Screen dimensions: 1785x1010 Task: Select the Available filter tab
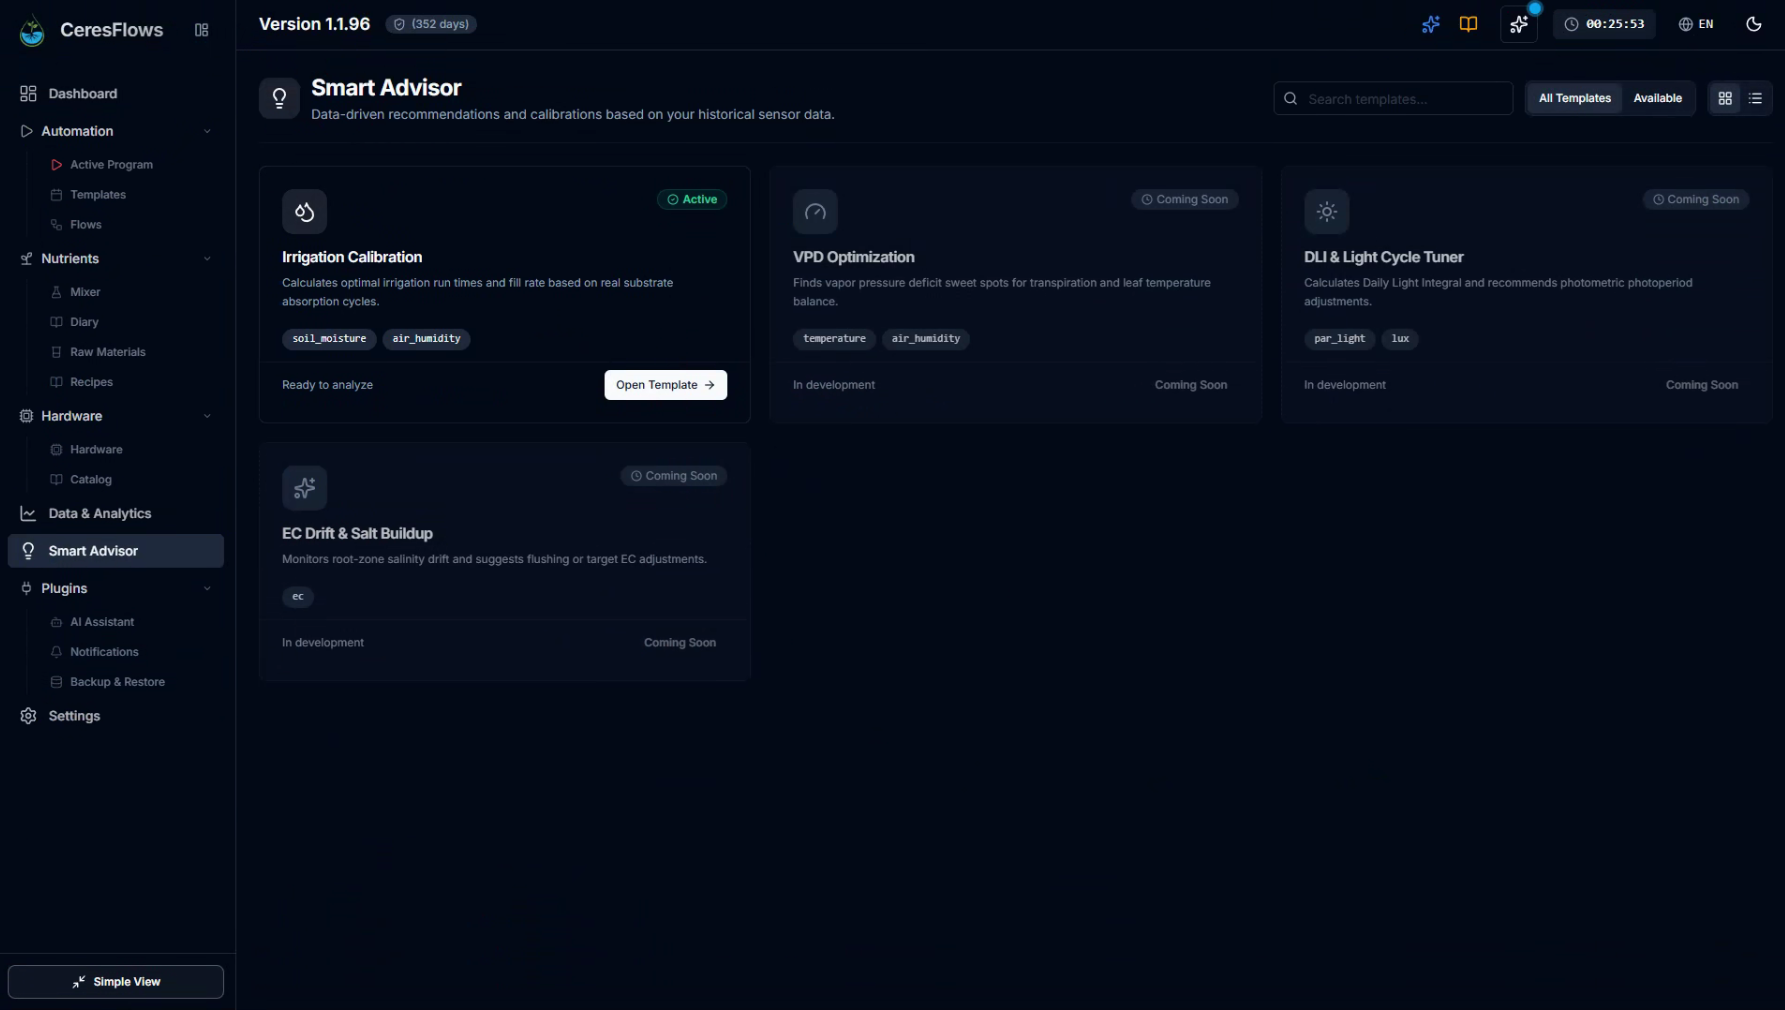click(x=1657, y=98)
